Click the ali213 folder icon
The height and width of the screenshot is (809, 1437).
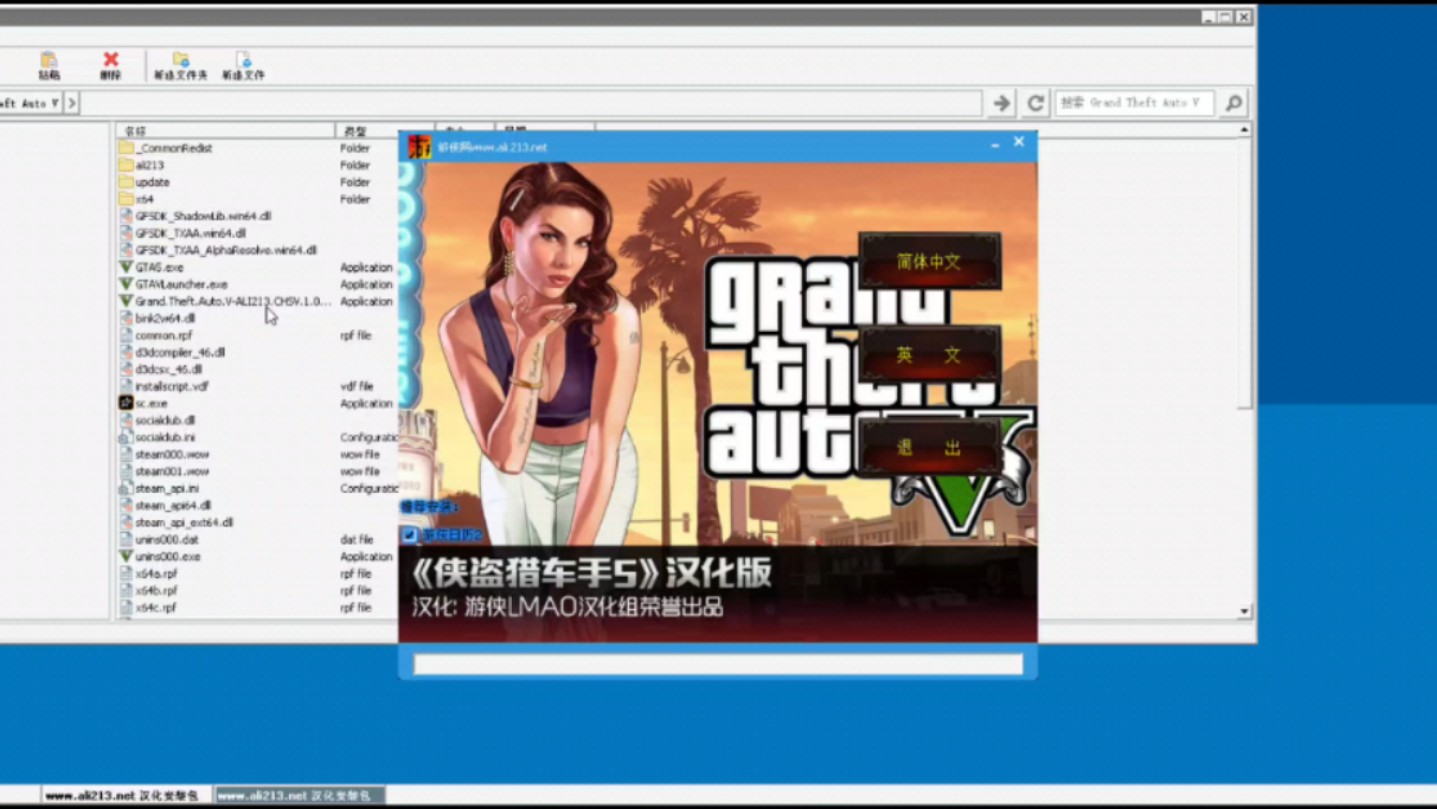pos(126,165)
